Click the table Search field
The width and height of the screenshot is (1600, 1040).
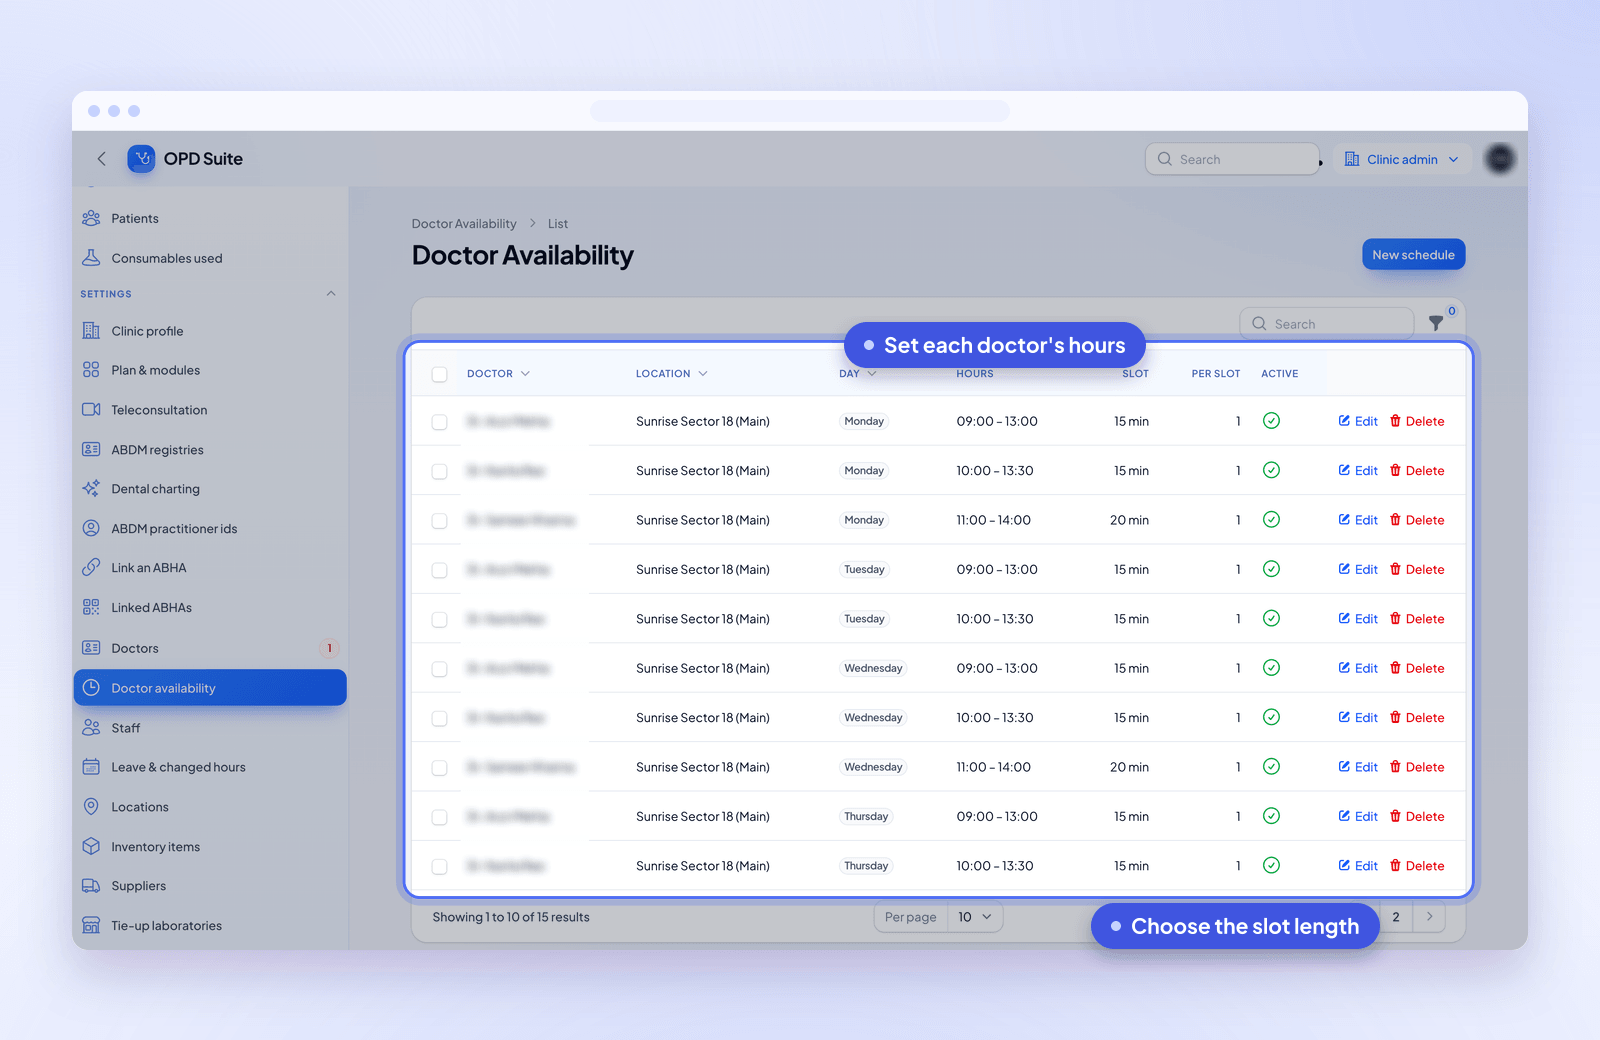pyautogui.click(x=1326, y=324)
